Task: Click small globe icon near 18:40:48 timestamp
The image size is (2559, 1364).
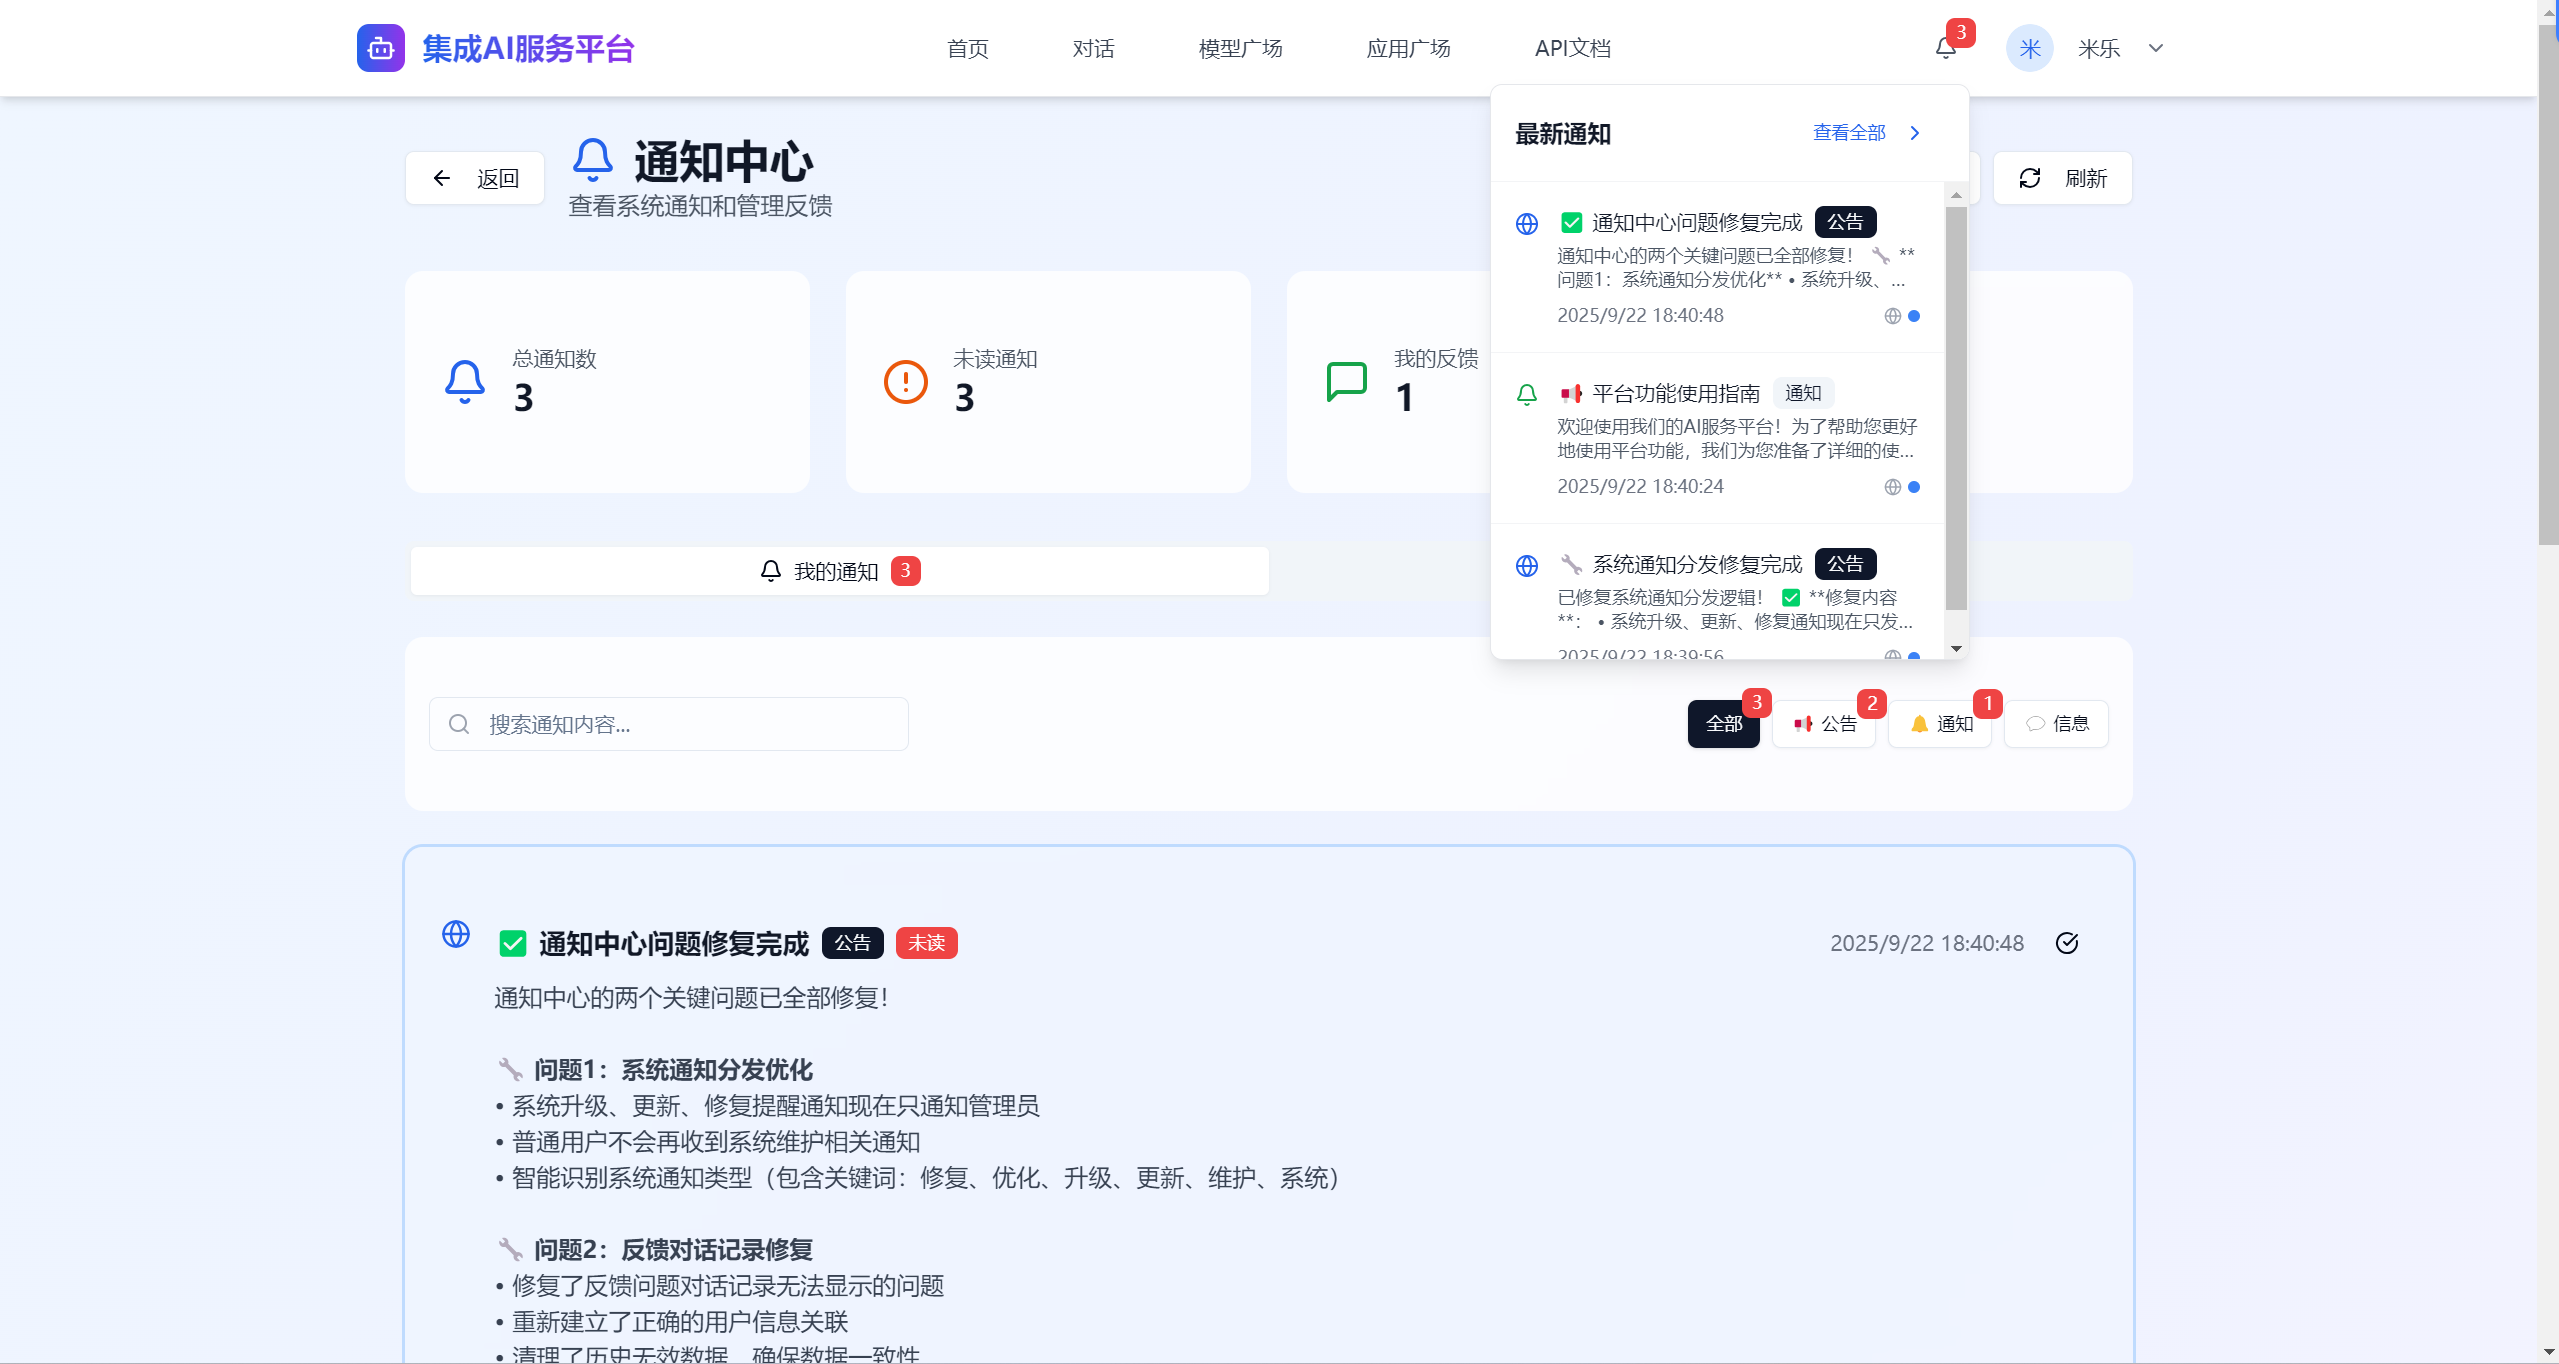Action: pyautogui.click(x=1892, y=316)
